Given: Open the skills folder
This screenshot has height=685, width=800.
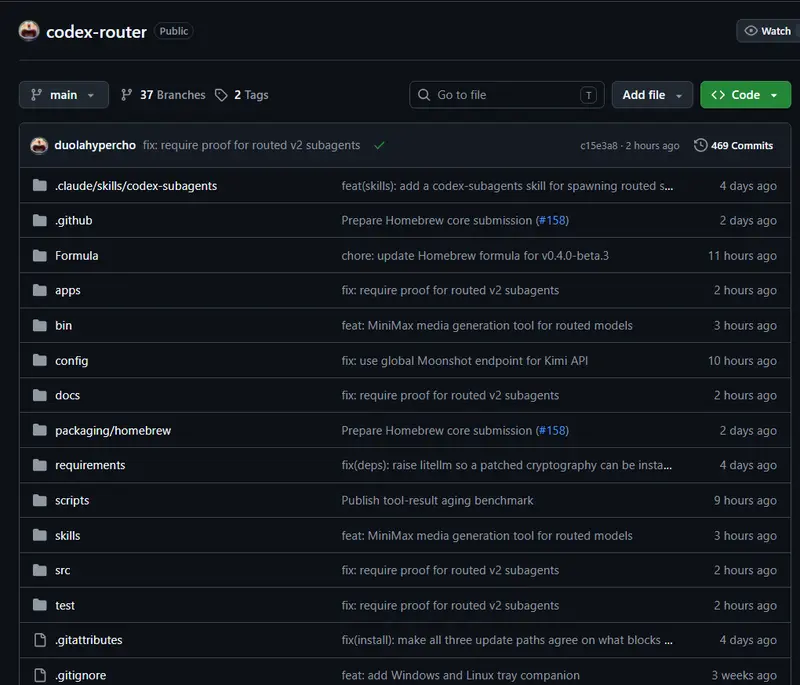Looking at the screenshot, I should click(67, 536).
